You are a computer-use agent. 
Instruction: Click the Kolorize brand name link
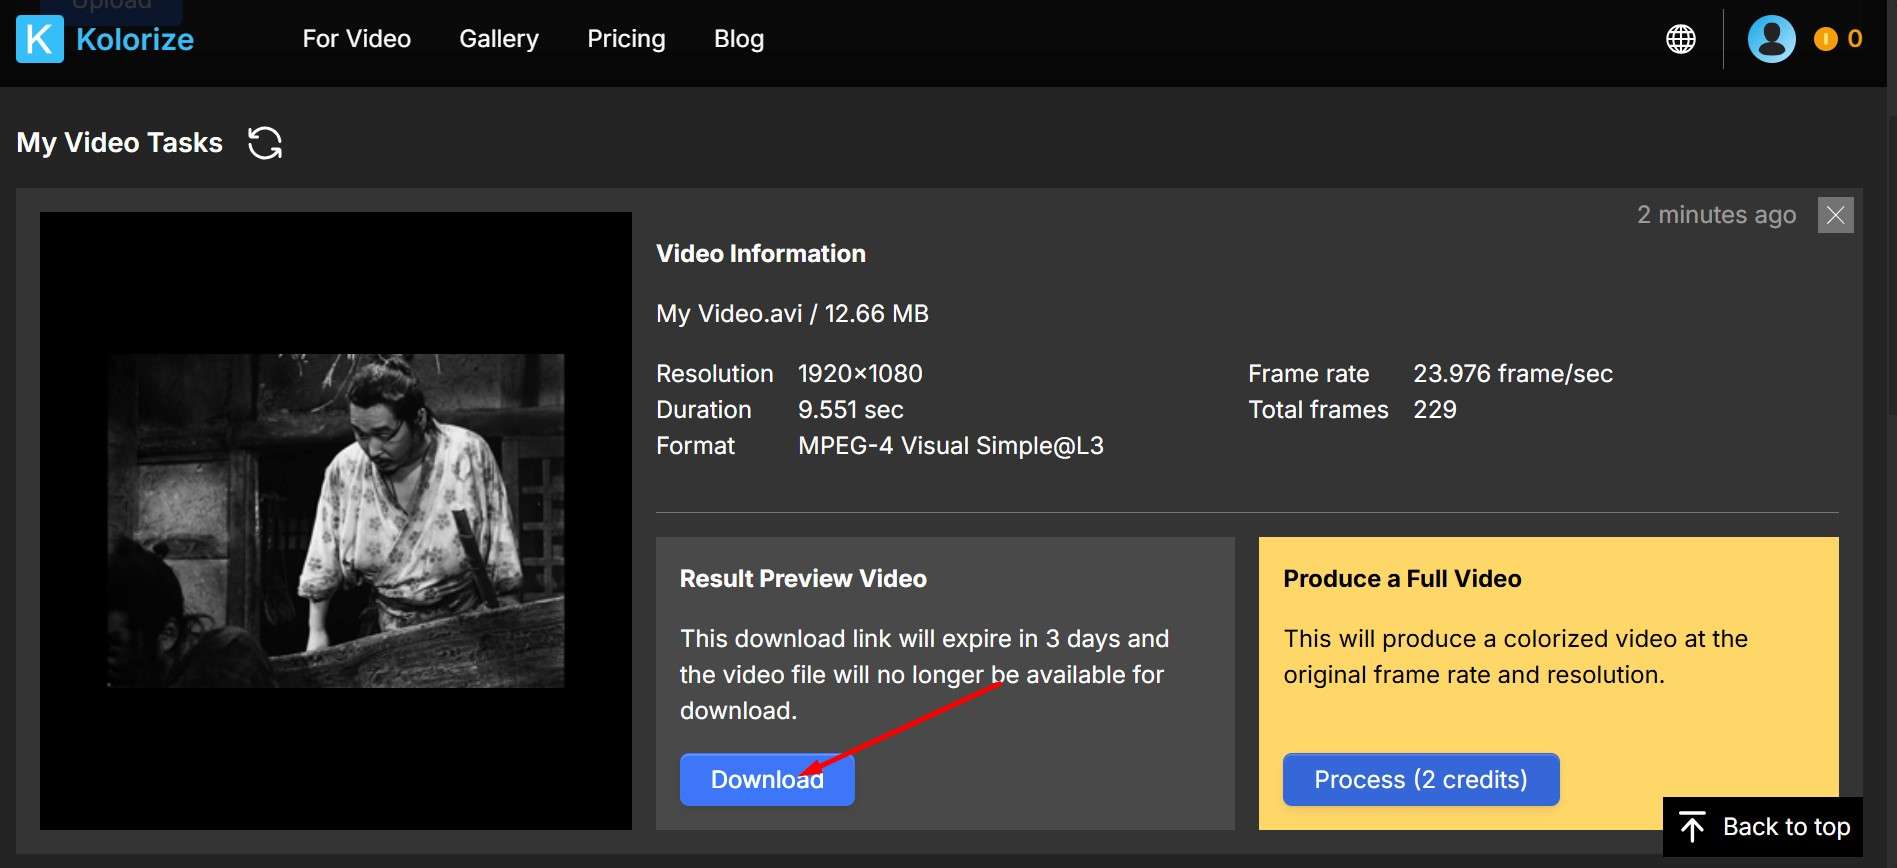135,39
